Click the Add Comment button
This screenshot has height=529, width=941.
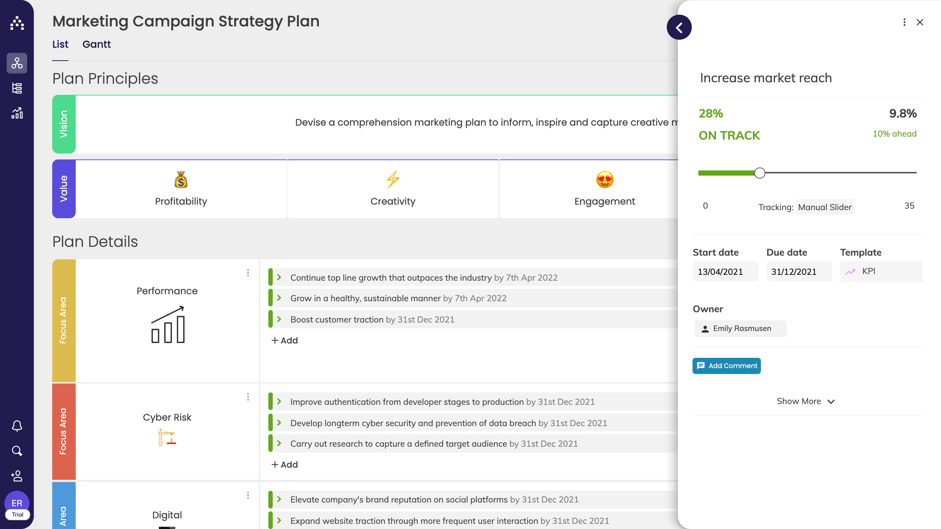(726, 366)
